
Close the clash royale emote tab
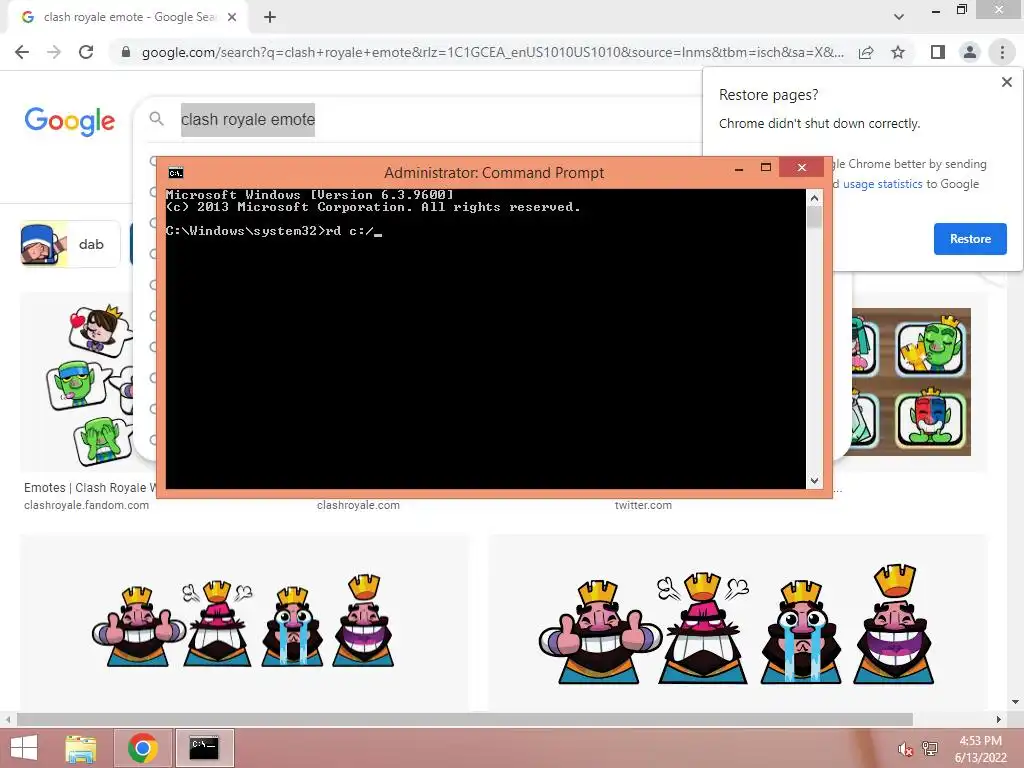(x=232, y=18)
